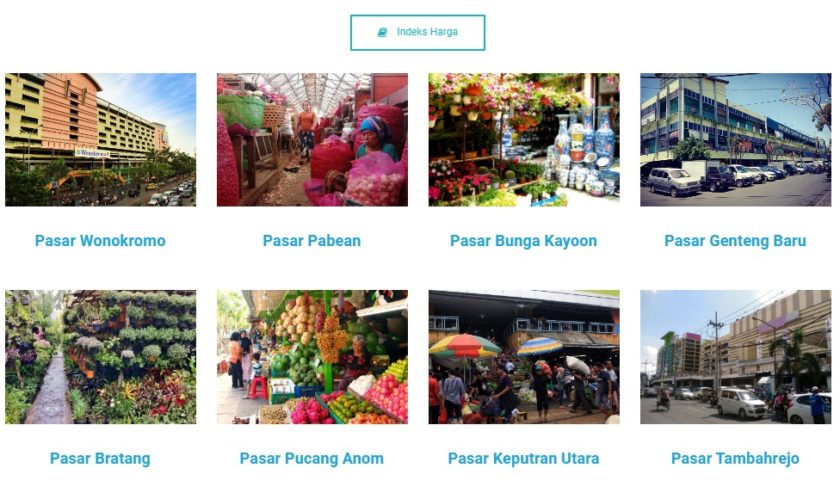Click the book icon in Indeks Harga button
The width and height of the screenshot is (840, 493).
point(382,32)
